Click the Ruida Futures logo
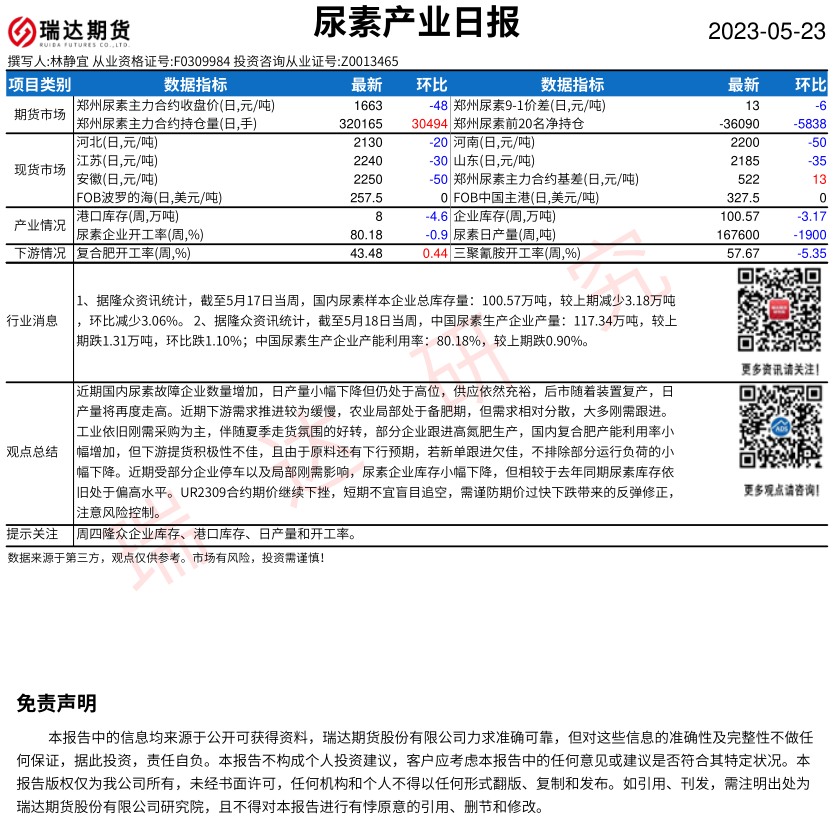Screen dimensions: 833x818 (x=69, y=31)
